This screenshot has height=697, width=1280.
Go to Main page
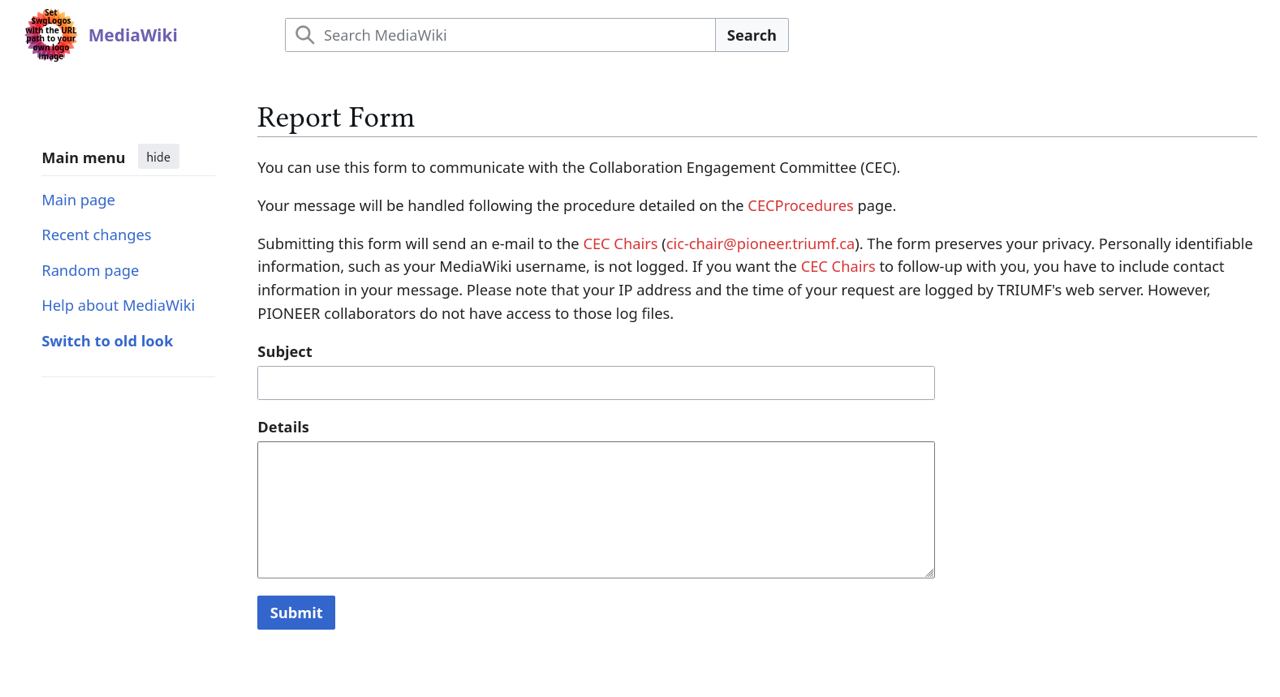[78, 200]
